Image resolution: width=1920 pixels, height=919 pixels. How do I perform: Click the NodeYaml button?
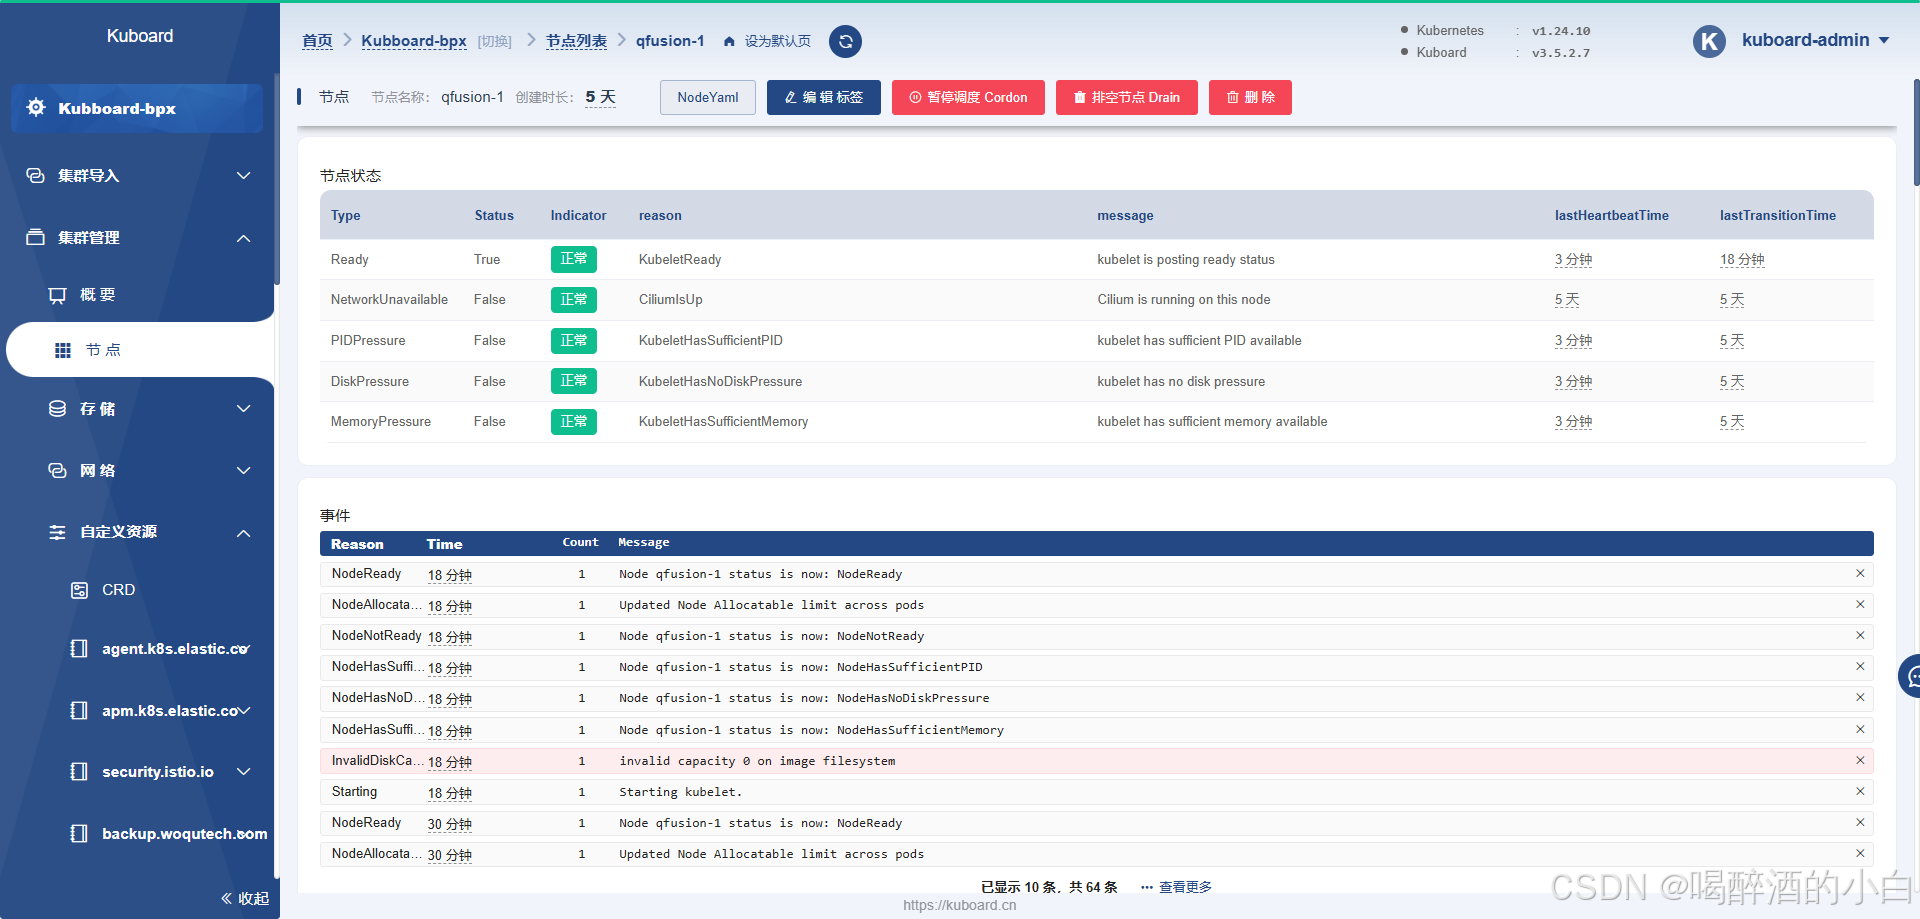click(707, 98)
